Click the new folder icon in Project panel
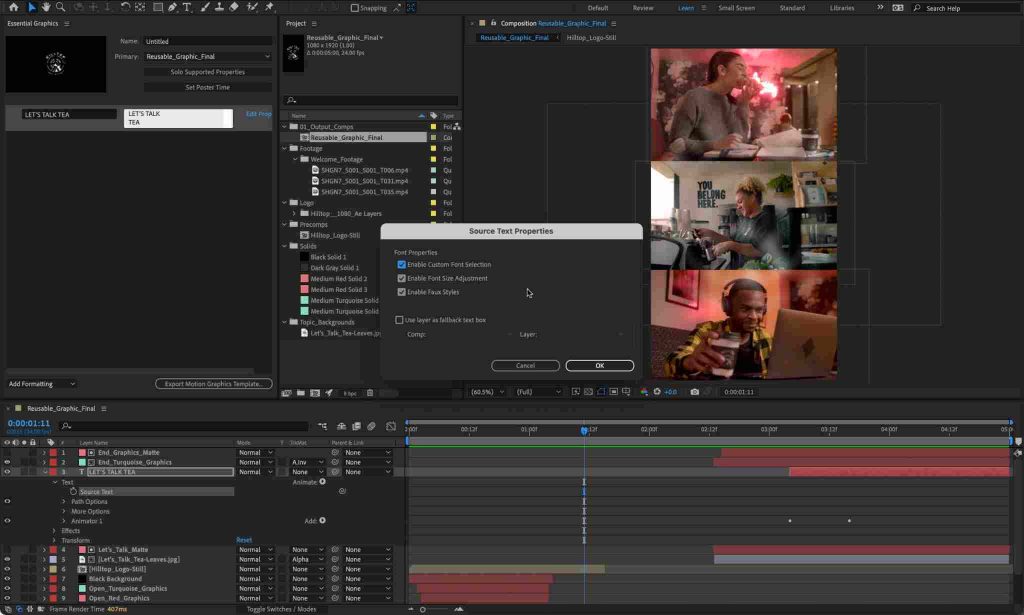 coord(300,393)
